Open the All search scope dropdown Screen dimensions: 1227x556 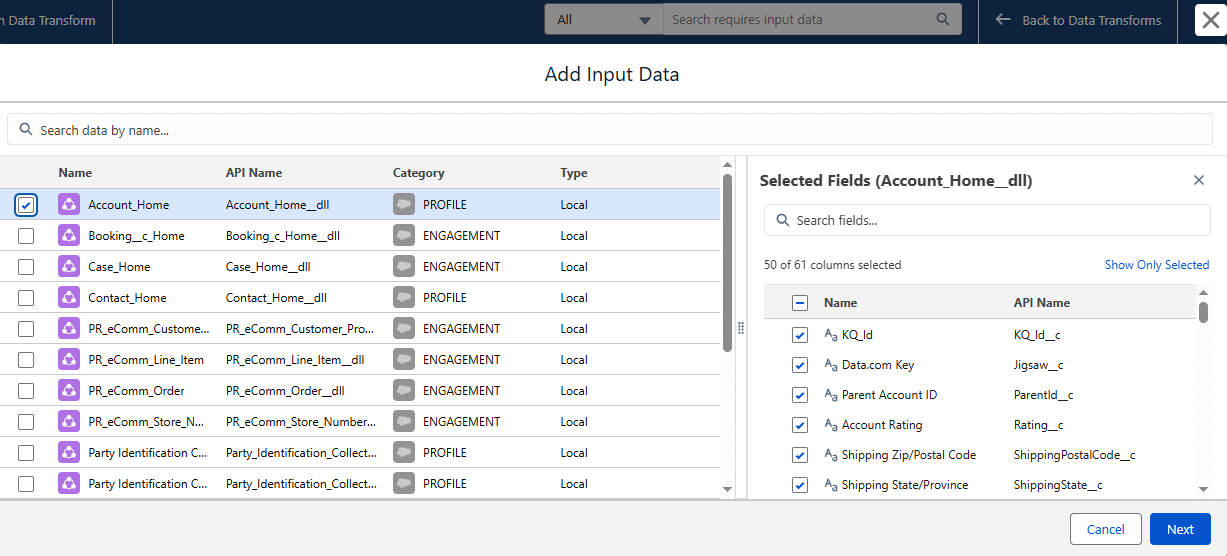click(x=604, y=19)
